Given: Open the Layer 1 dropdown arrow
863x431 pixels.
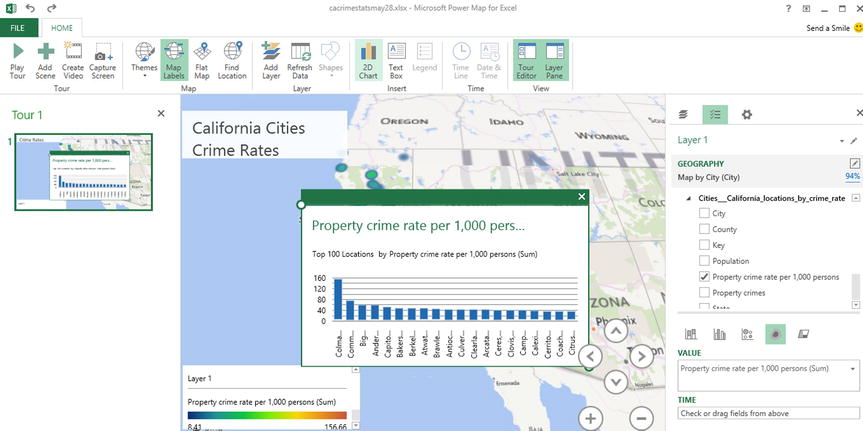Looking at the screenshot, I should tap(842, 141).
